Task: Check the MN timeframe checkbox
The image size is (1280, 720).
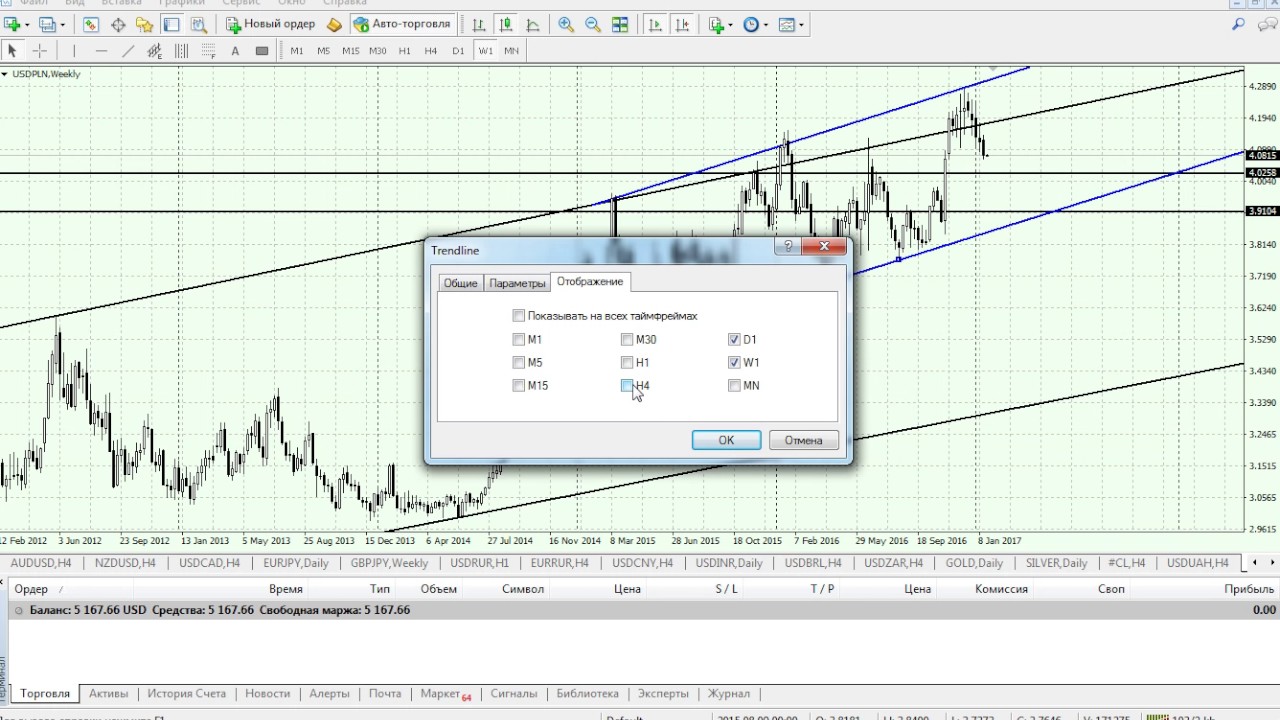Action: (735, 385)
